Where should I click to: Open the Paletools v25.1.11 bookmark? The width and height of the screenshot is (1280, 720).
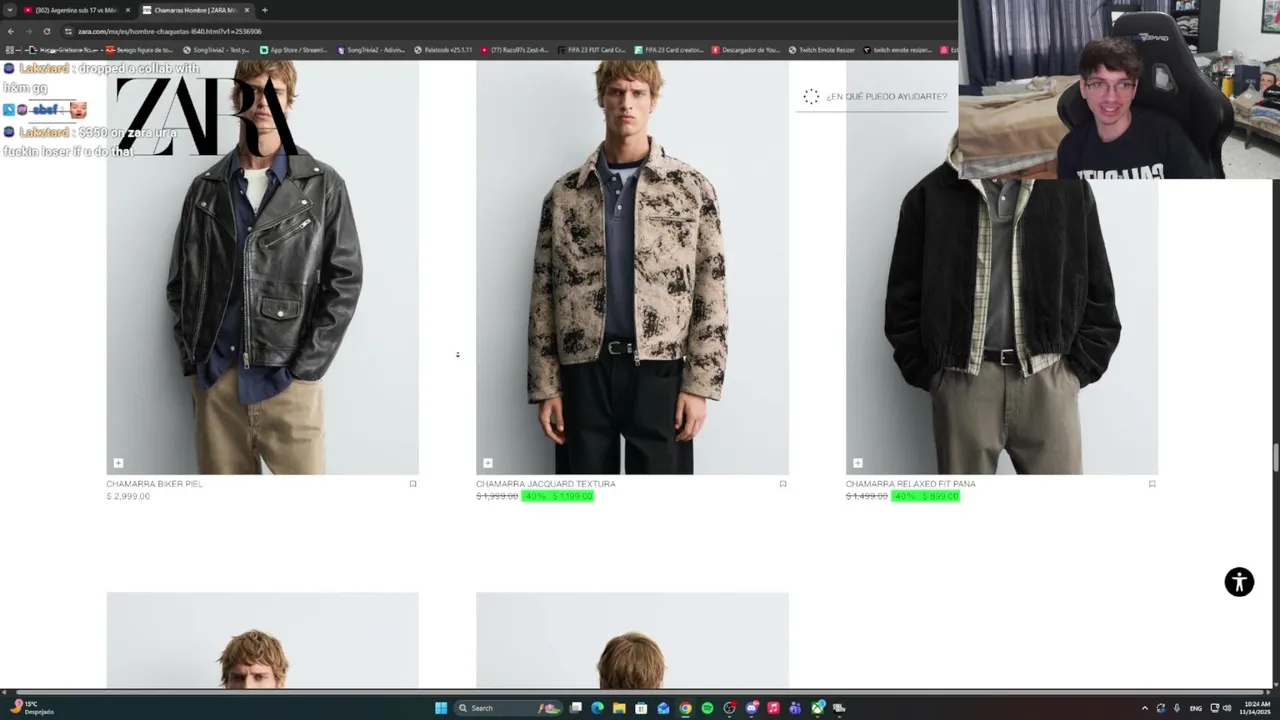(443, 50)
